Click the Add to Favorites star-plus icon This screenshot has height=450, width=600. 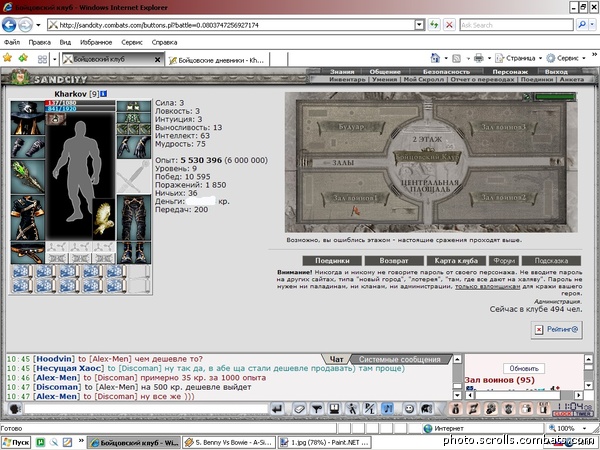coord(23,58)
